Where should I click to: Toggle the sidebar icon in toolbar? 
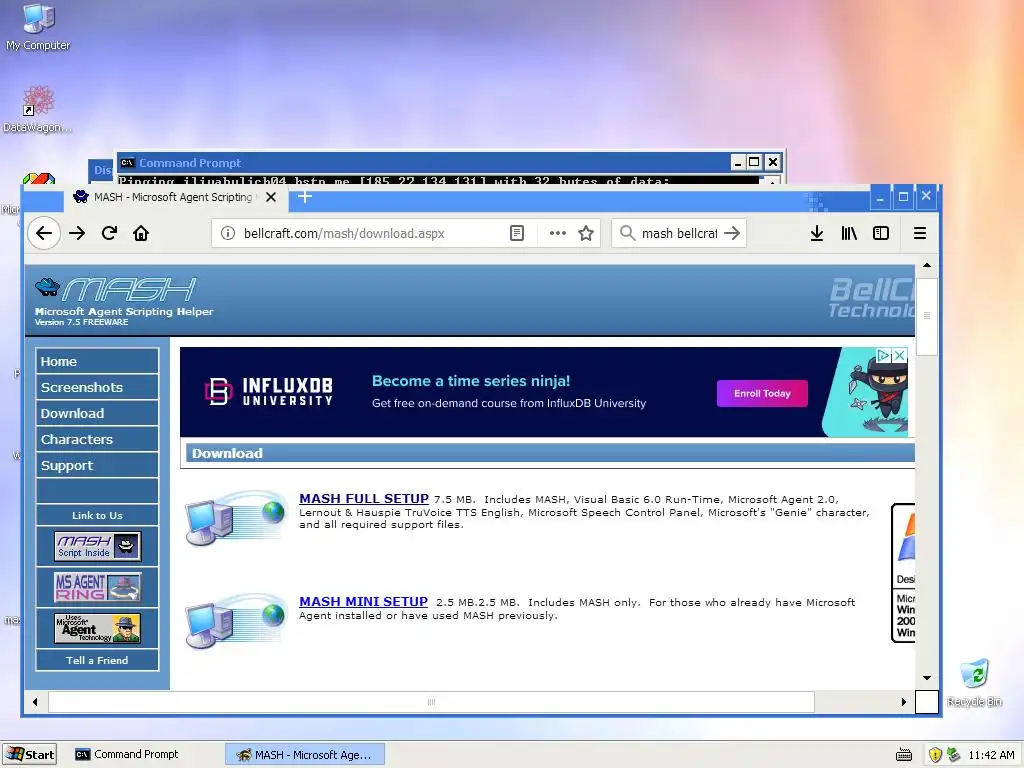click(x=881, y=233)
